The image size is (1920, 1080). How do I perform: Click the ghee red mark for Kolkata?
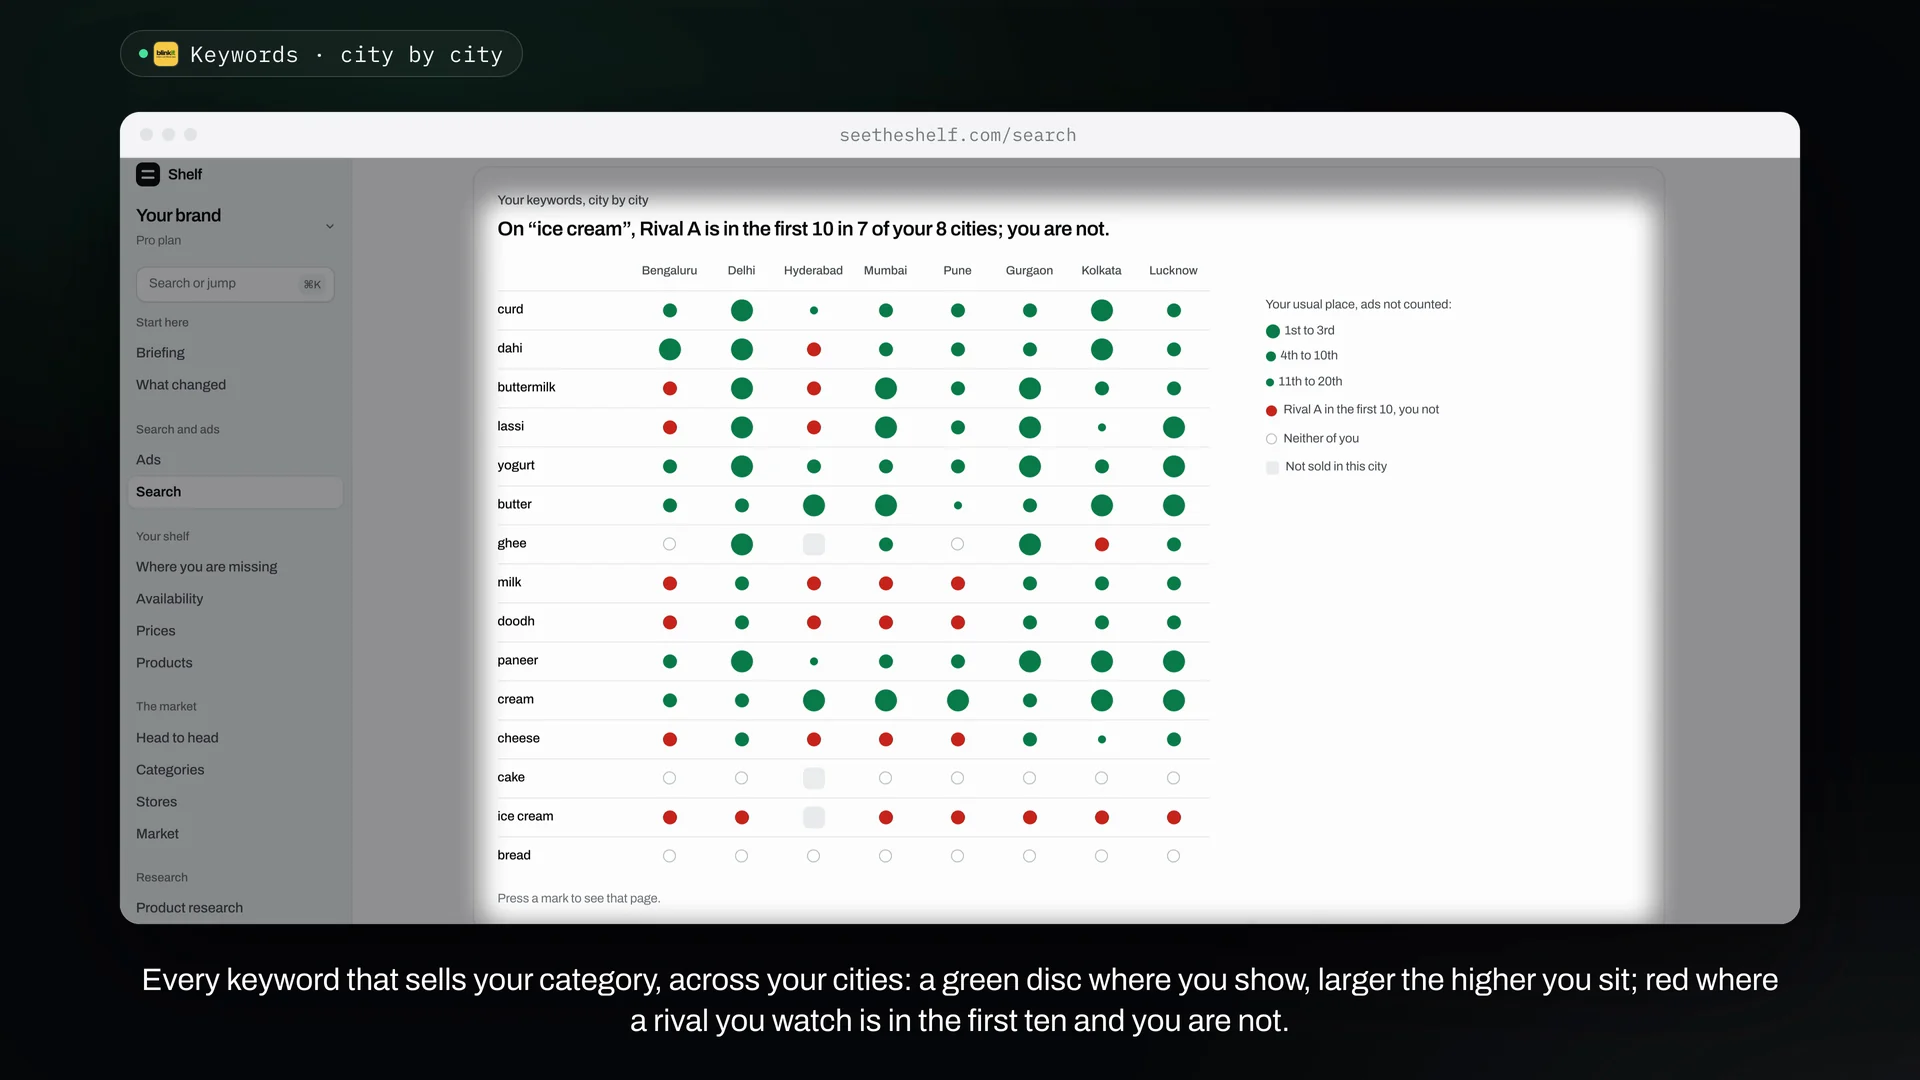1102,544
